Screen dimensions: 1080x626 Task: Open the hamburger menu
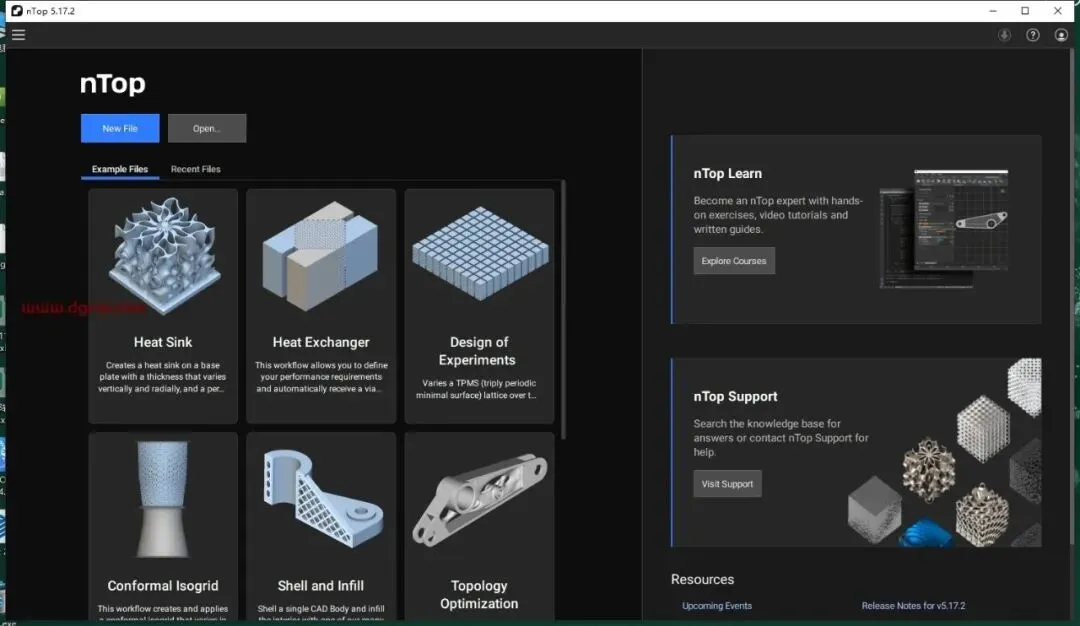pos(19,34)
